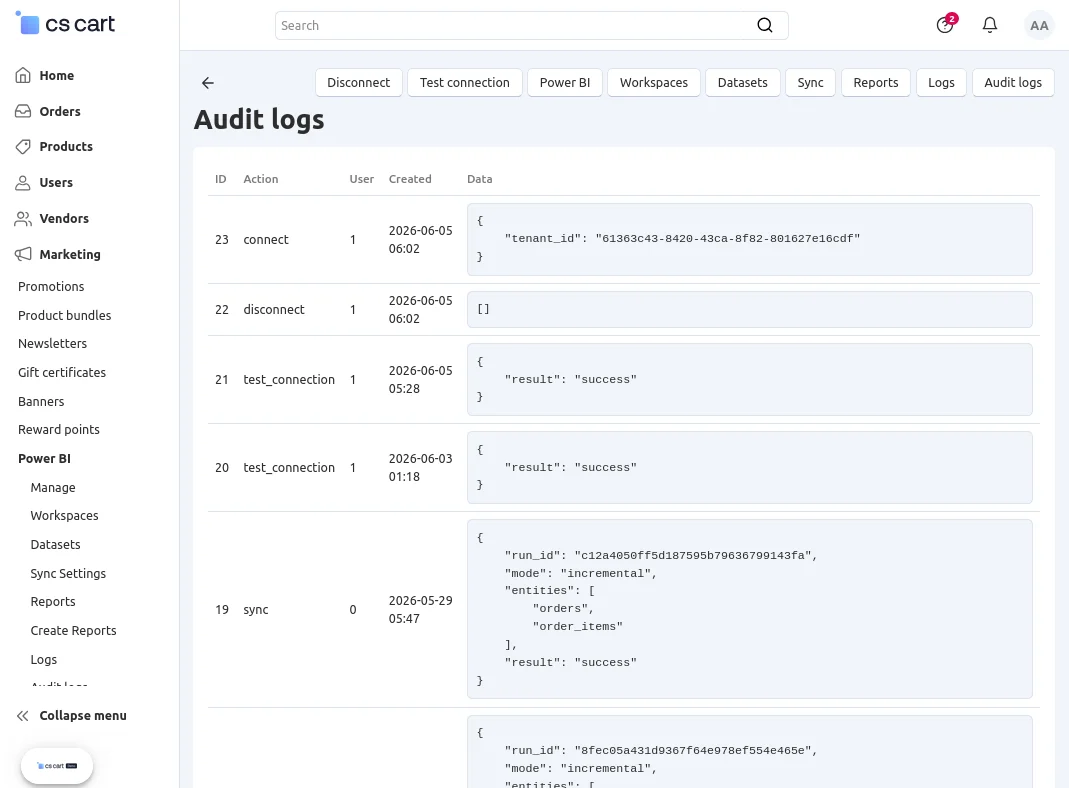Open Promotions submenu item
Image resolution: width=1069 pixels, height=788 pixels.
(x=51, y=286)
